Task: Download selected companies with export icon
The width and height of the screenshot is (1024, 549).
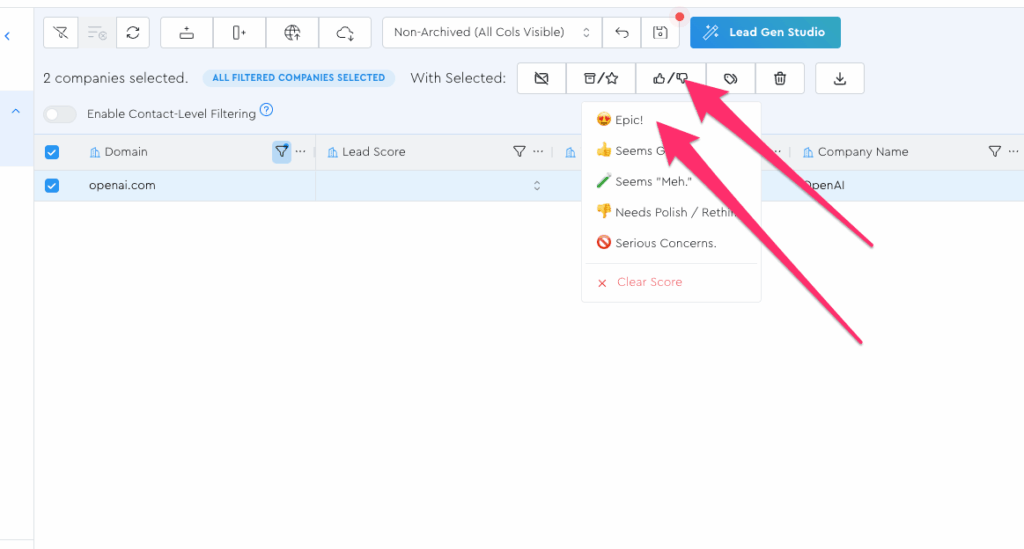Action: coord(839,78)
